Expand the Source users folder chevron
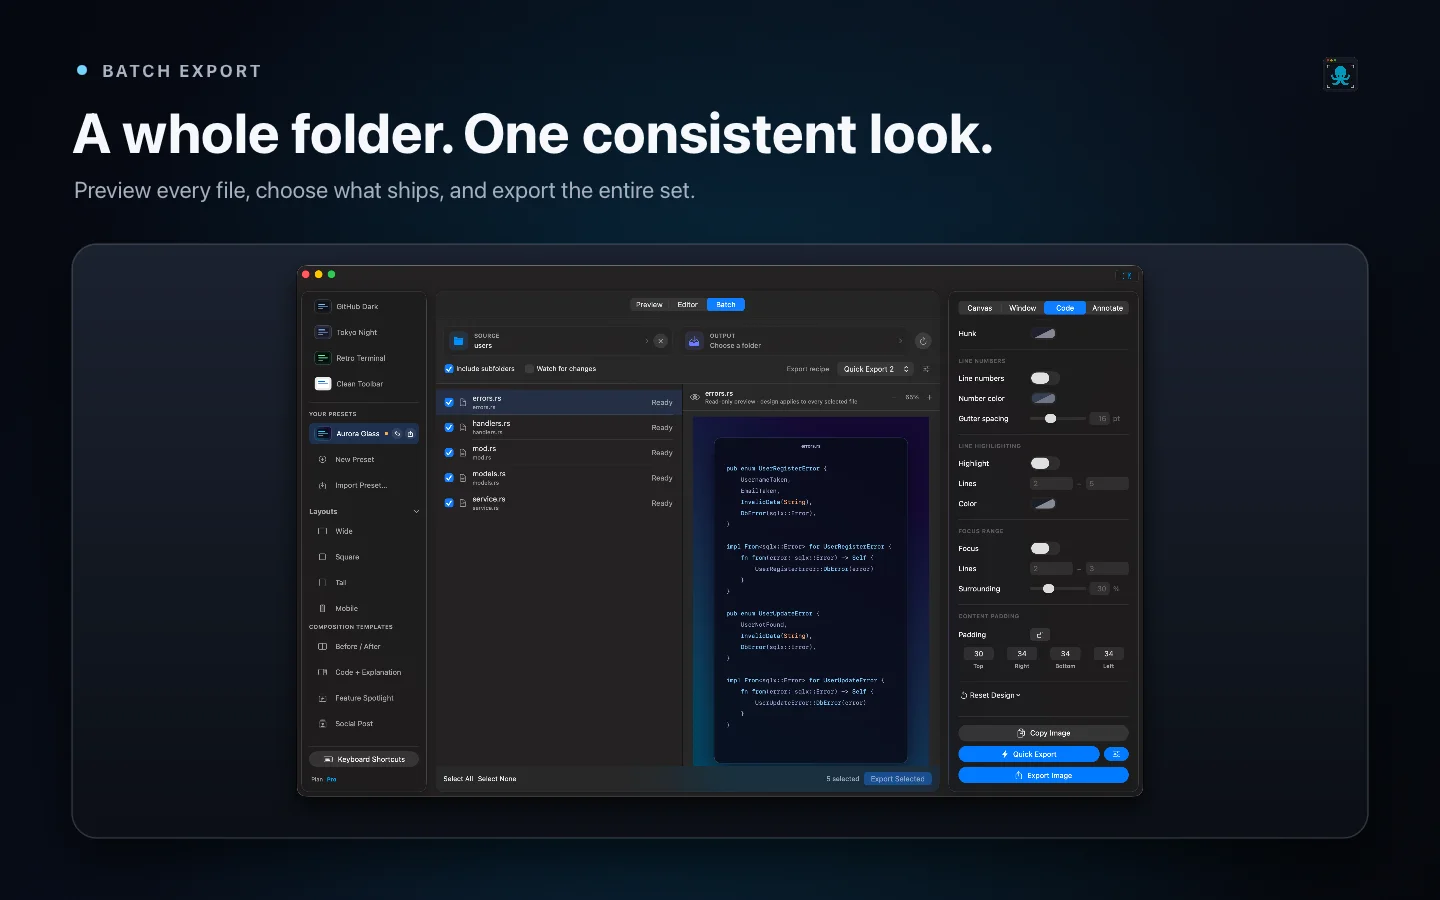 [x=646, y=341]
